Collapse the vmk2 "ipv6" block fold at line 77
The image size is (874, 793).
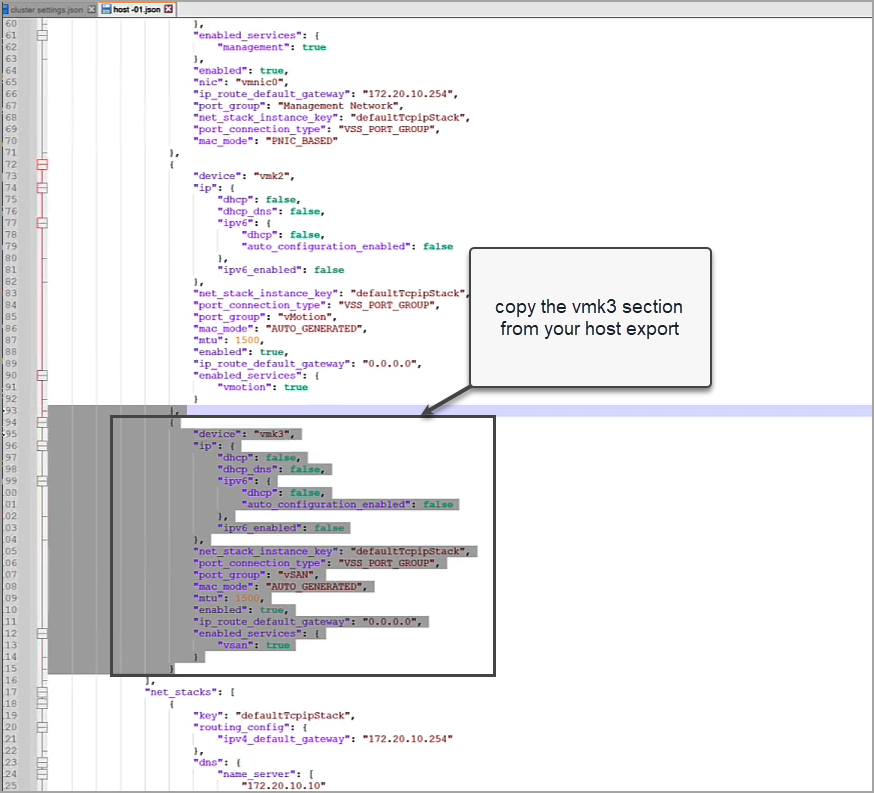42,223
